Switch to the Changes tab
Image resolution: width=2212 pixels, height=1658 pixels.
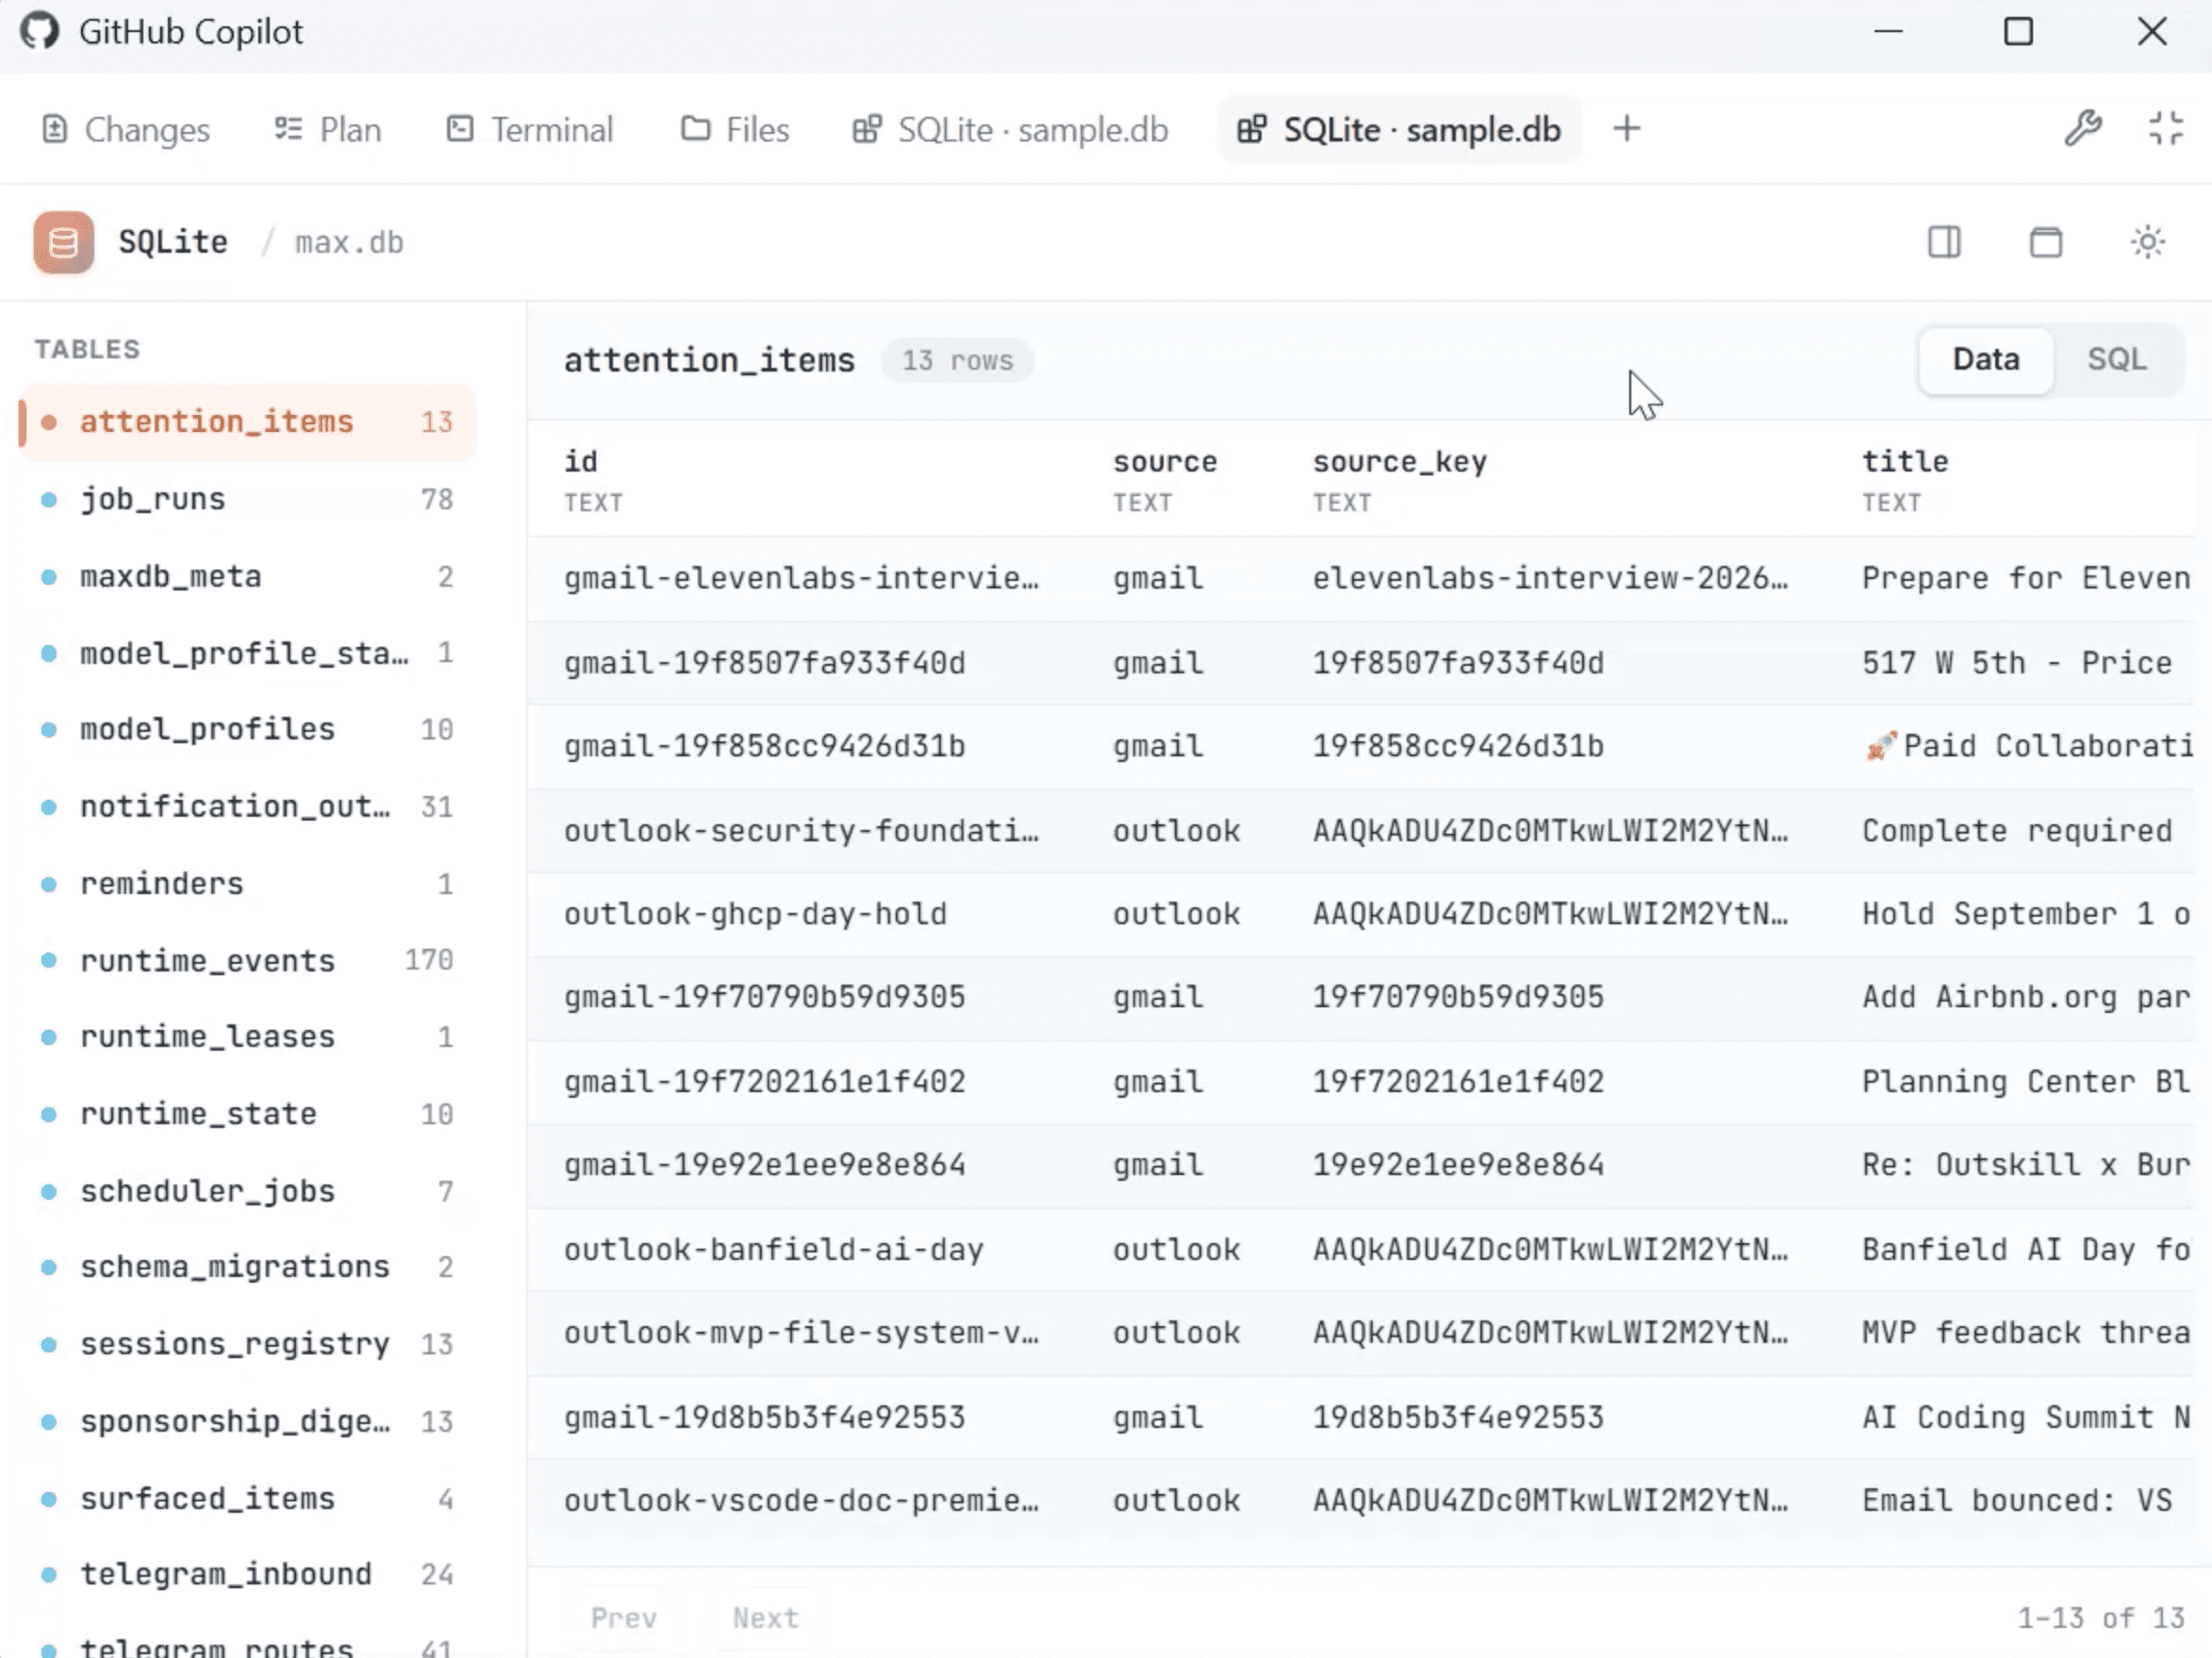point(126,130)
